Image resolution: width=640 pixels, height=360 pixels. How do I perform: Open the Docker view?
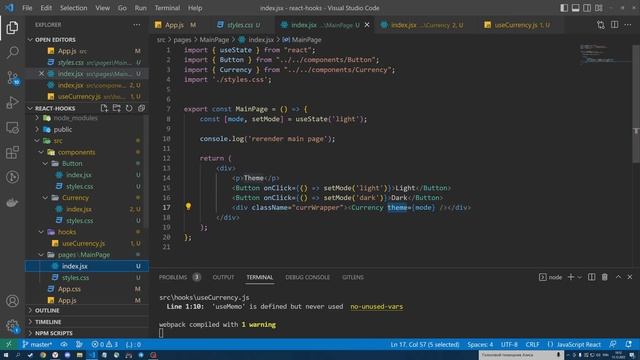click(x=12, y=202)
